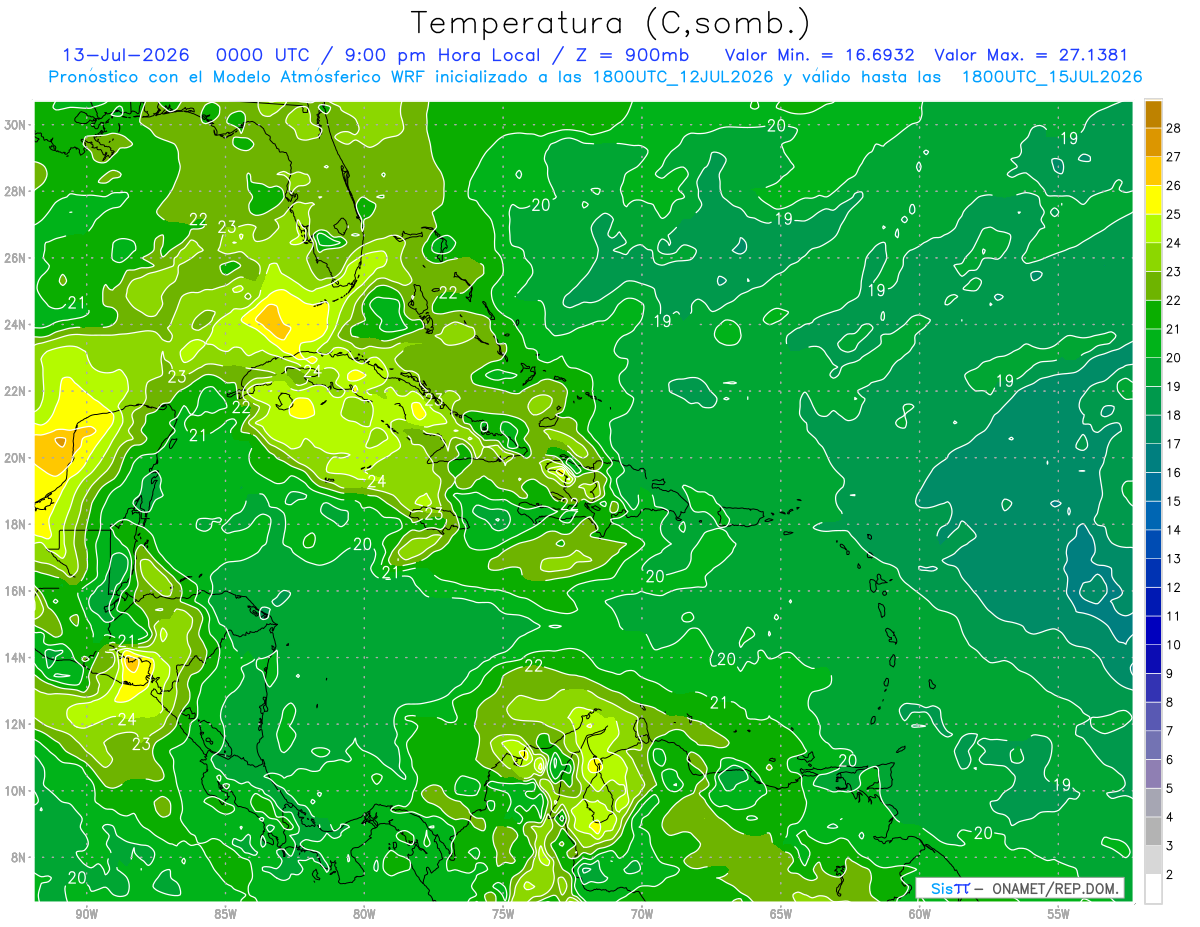1200x927 pixels.
Task: Click the number 15 on the color scale
Action: [1174, 501]
